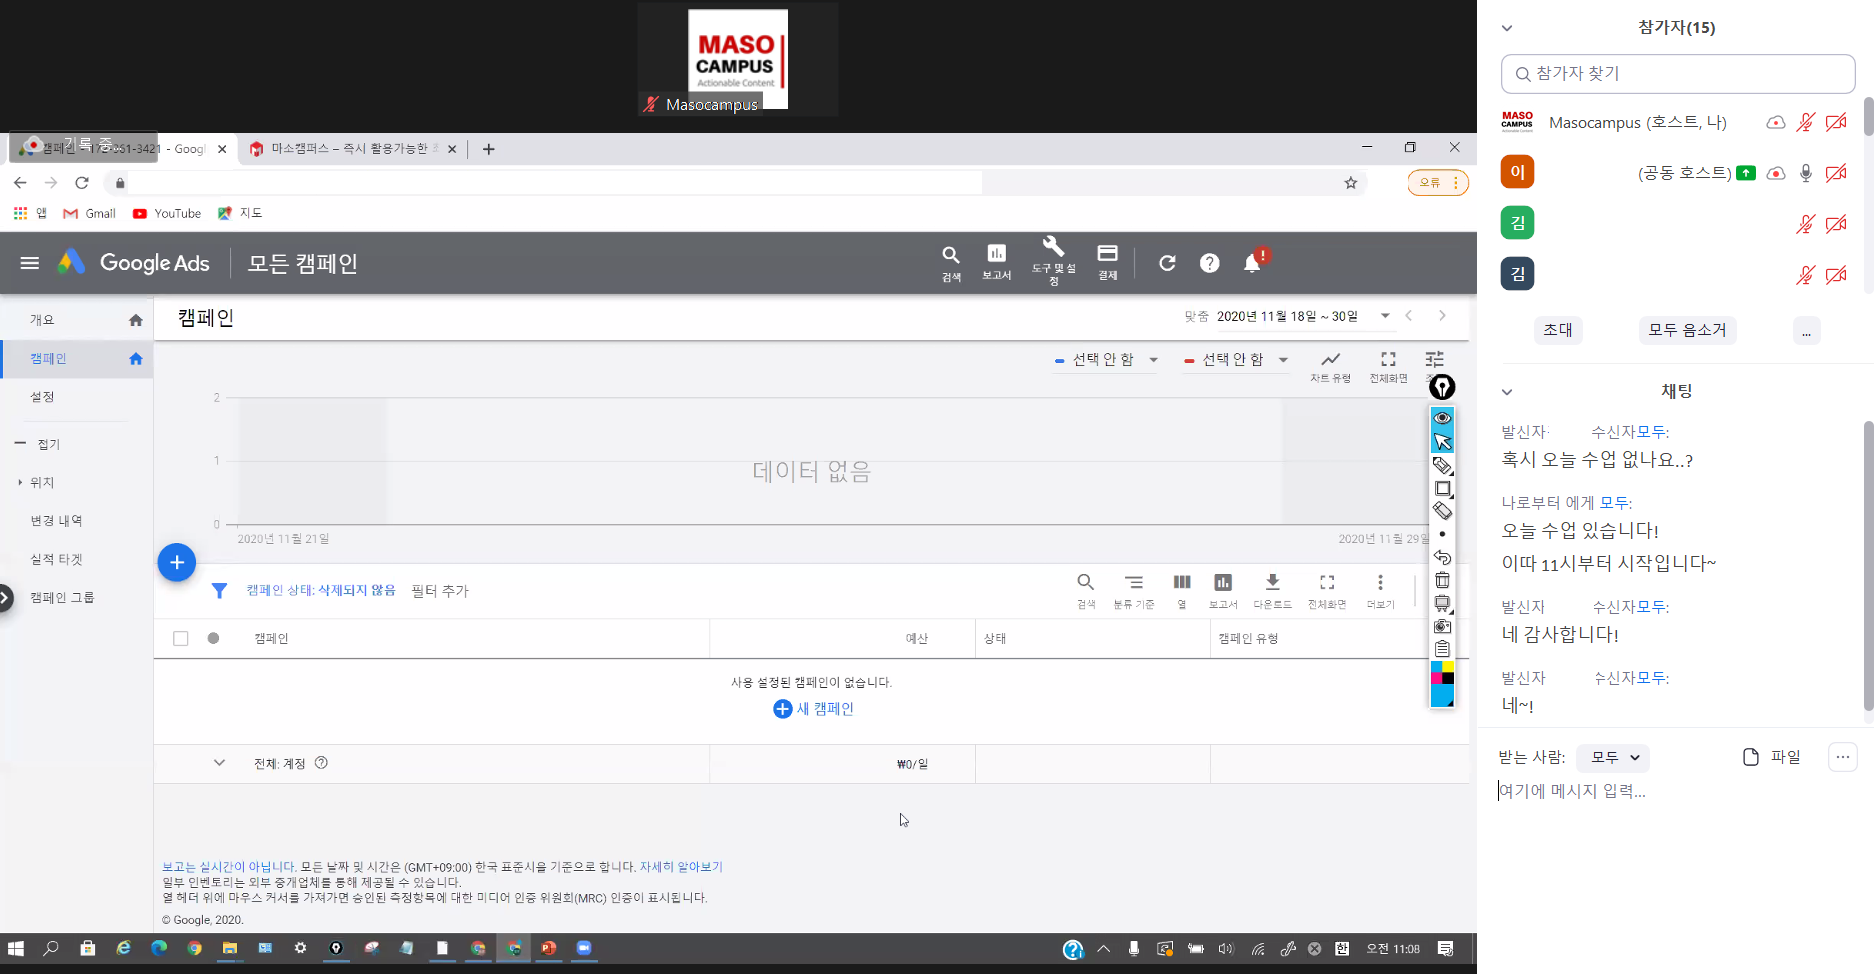Open Tools and Settings wrench icon

pos(1053,248)
